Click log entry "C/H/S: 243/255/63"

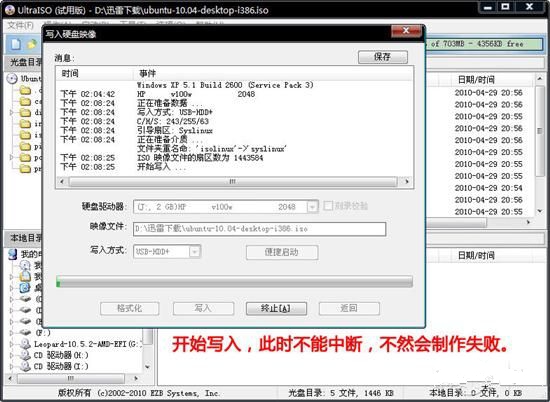tap(173, 122)
